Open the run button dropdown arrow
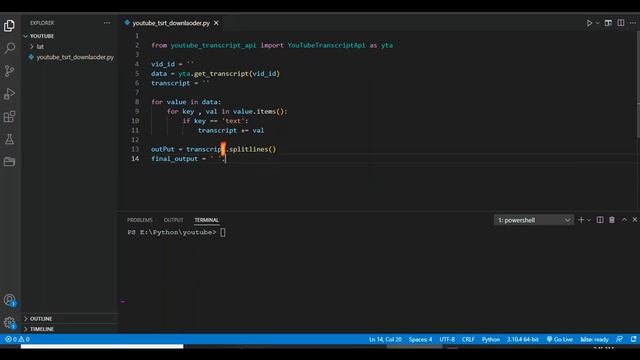 597,23
